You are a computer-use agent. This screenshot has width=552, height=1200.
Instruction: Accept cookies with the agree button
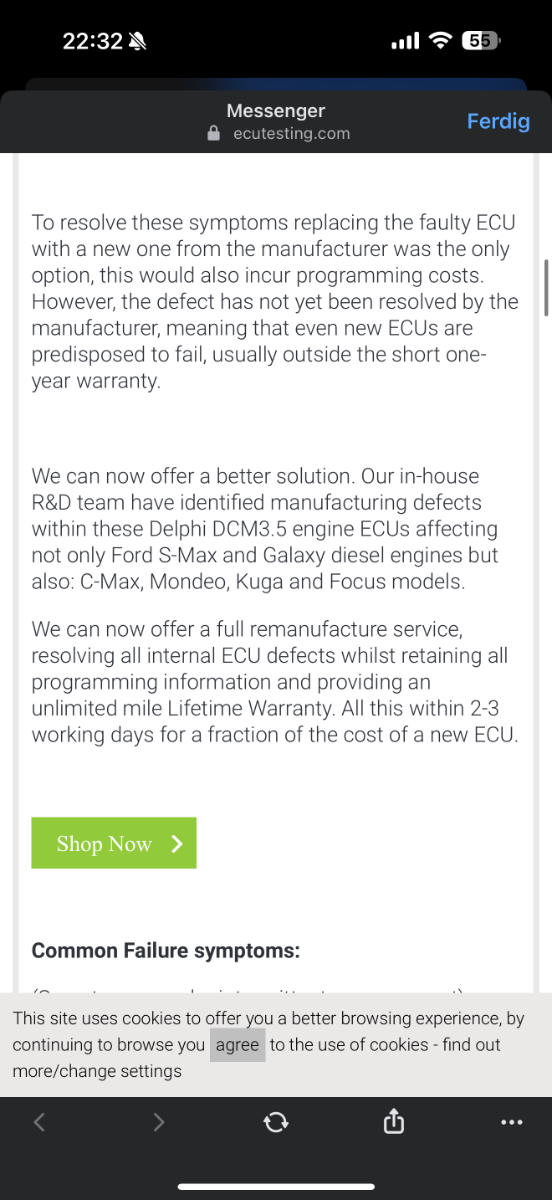[237, 1045]
